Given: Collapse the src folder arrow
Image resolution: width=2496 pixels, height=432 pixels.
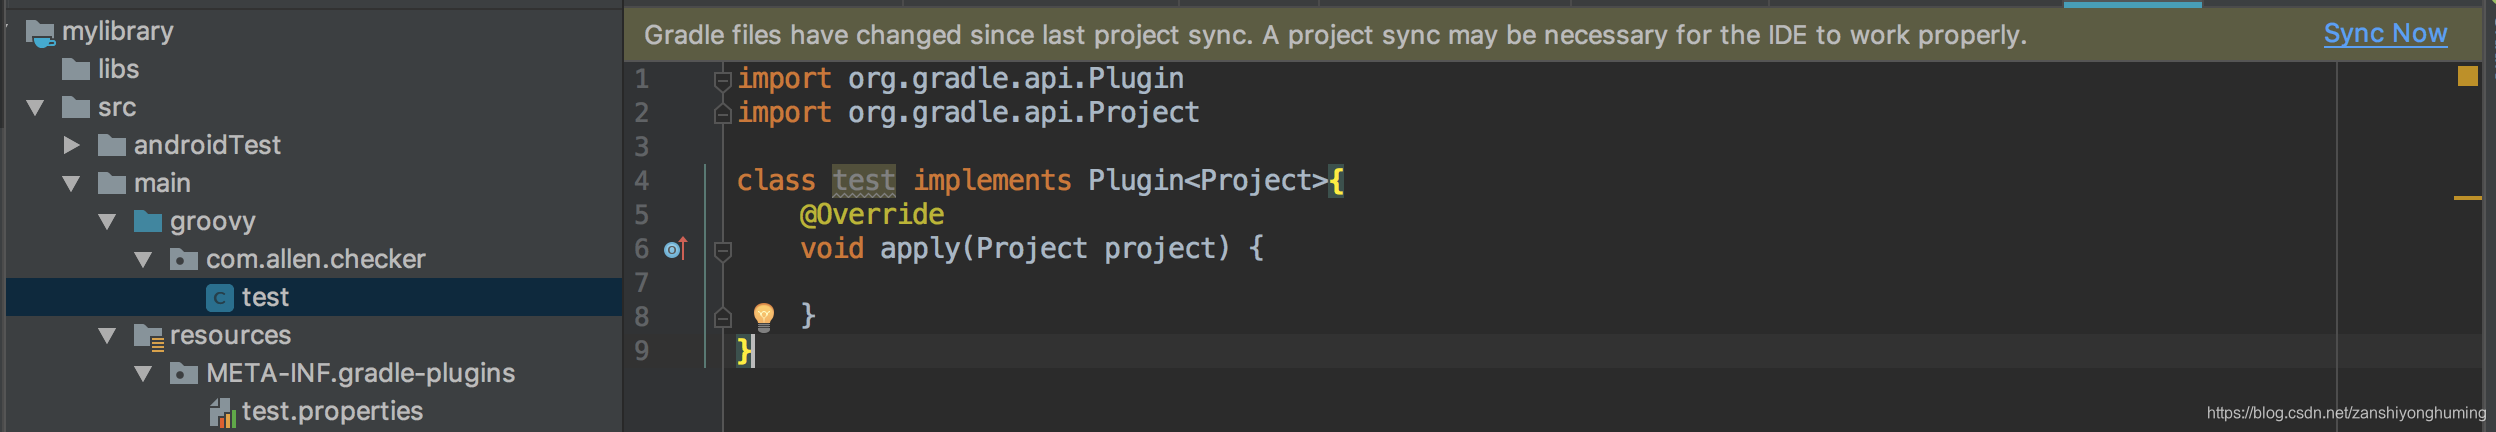Looking at the screenshot, I should [35, 107].
